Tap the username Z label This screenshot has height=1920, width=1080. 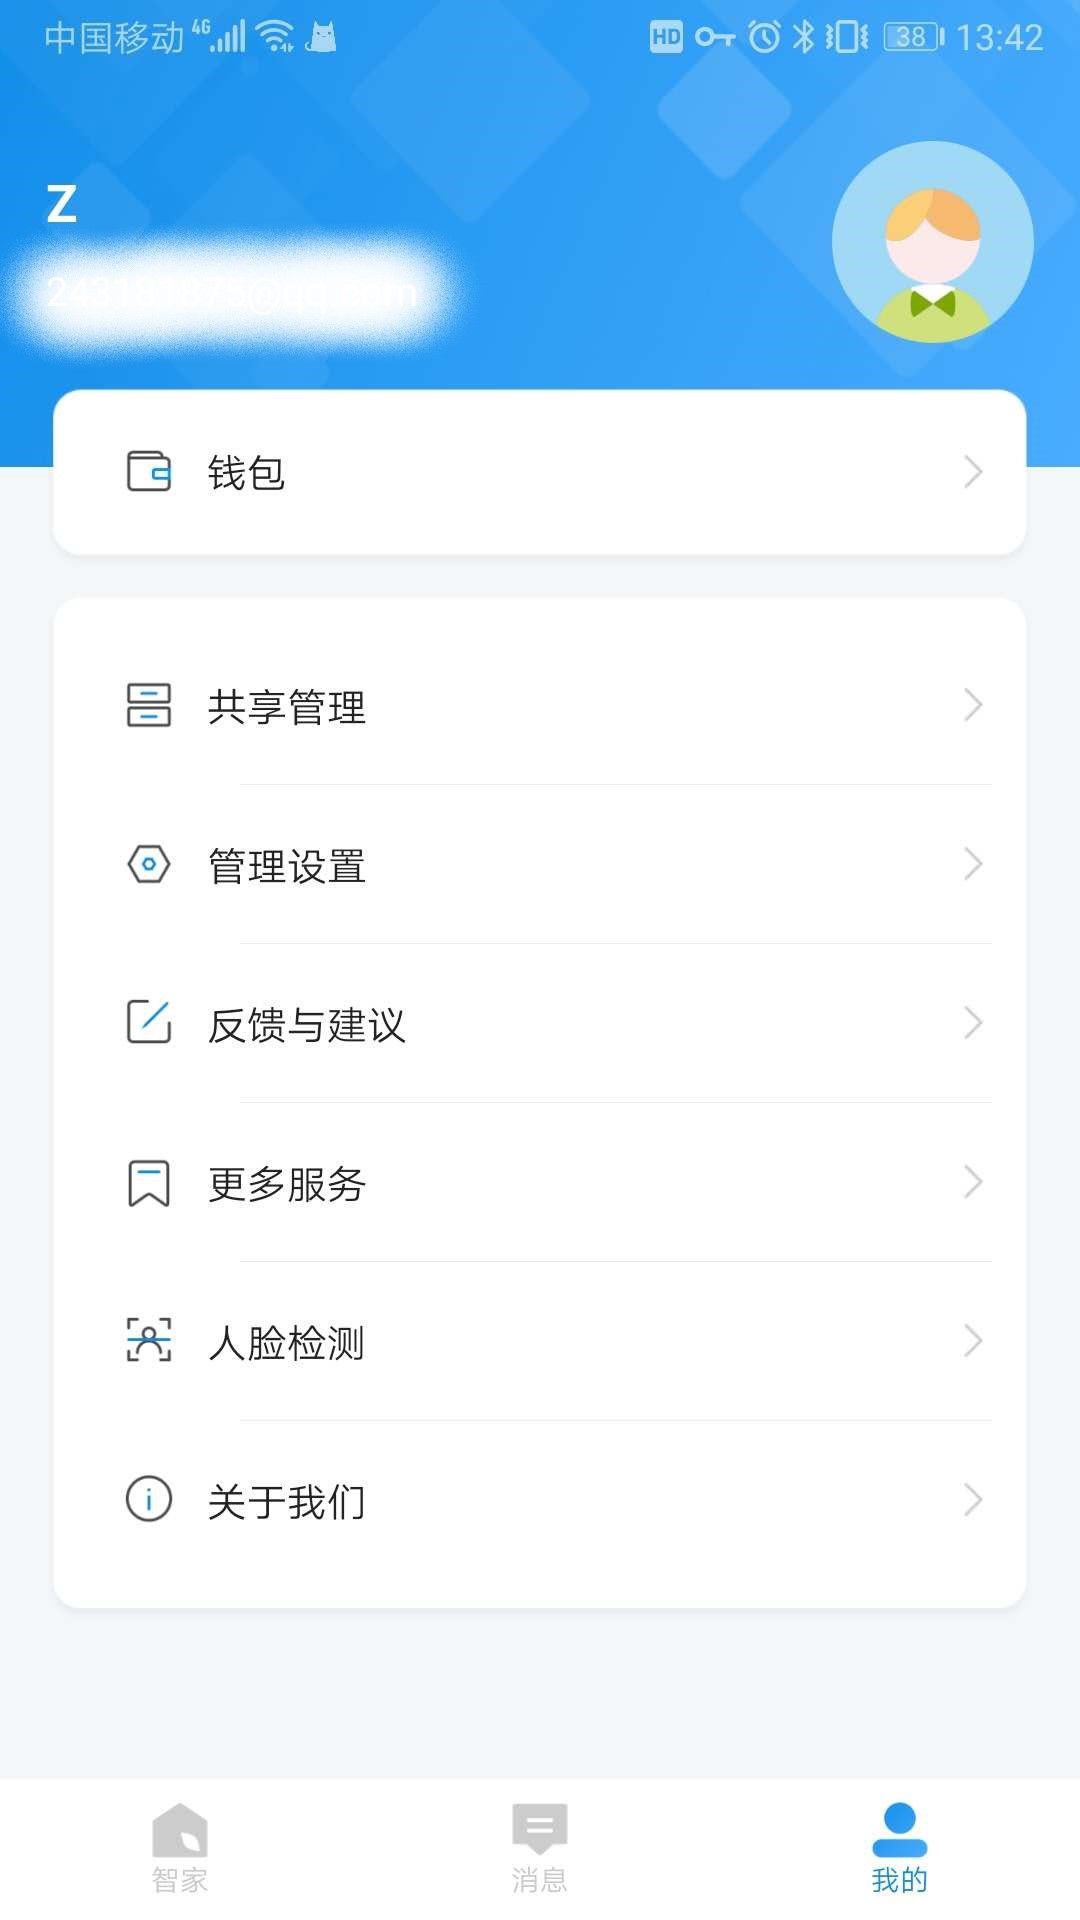tap(62, 204)
